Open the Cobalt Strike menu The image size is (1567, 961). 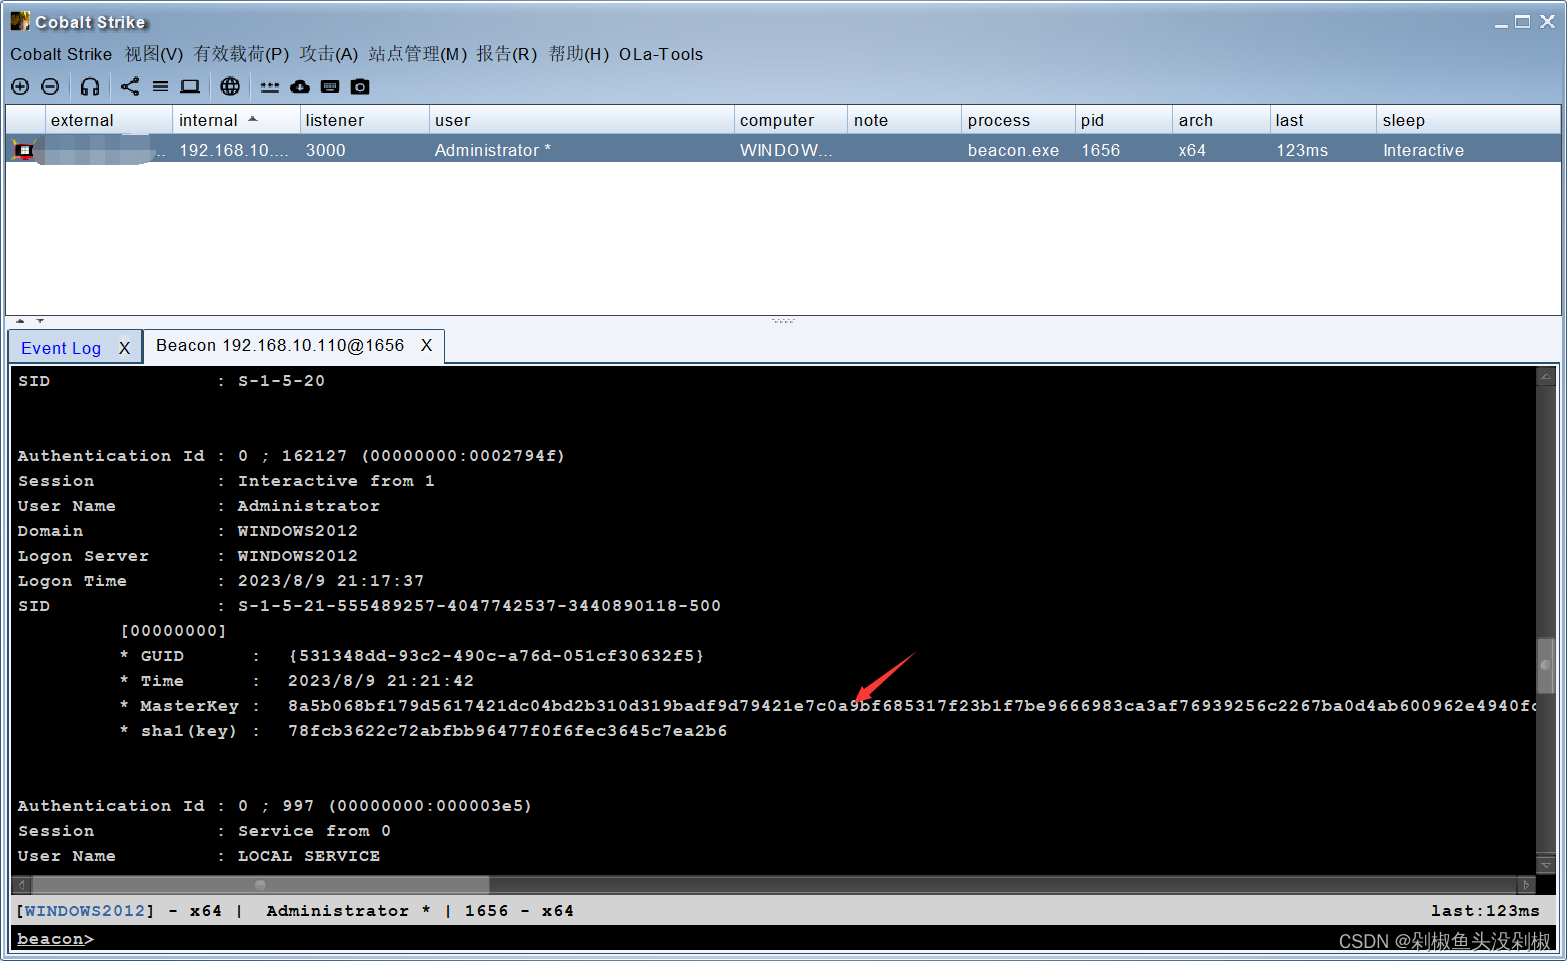tap(61, 54)
